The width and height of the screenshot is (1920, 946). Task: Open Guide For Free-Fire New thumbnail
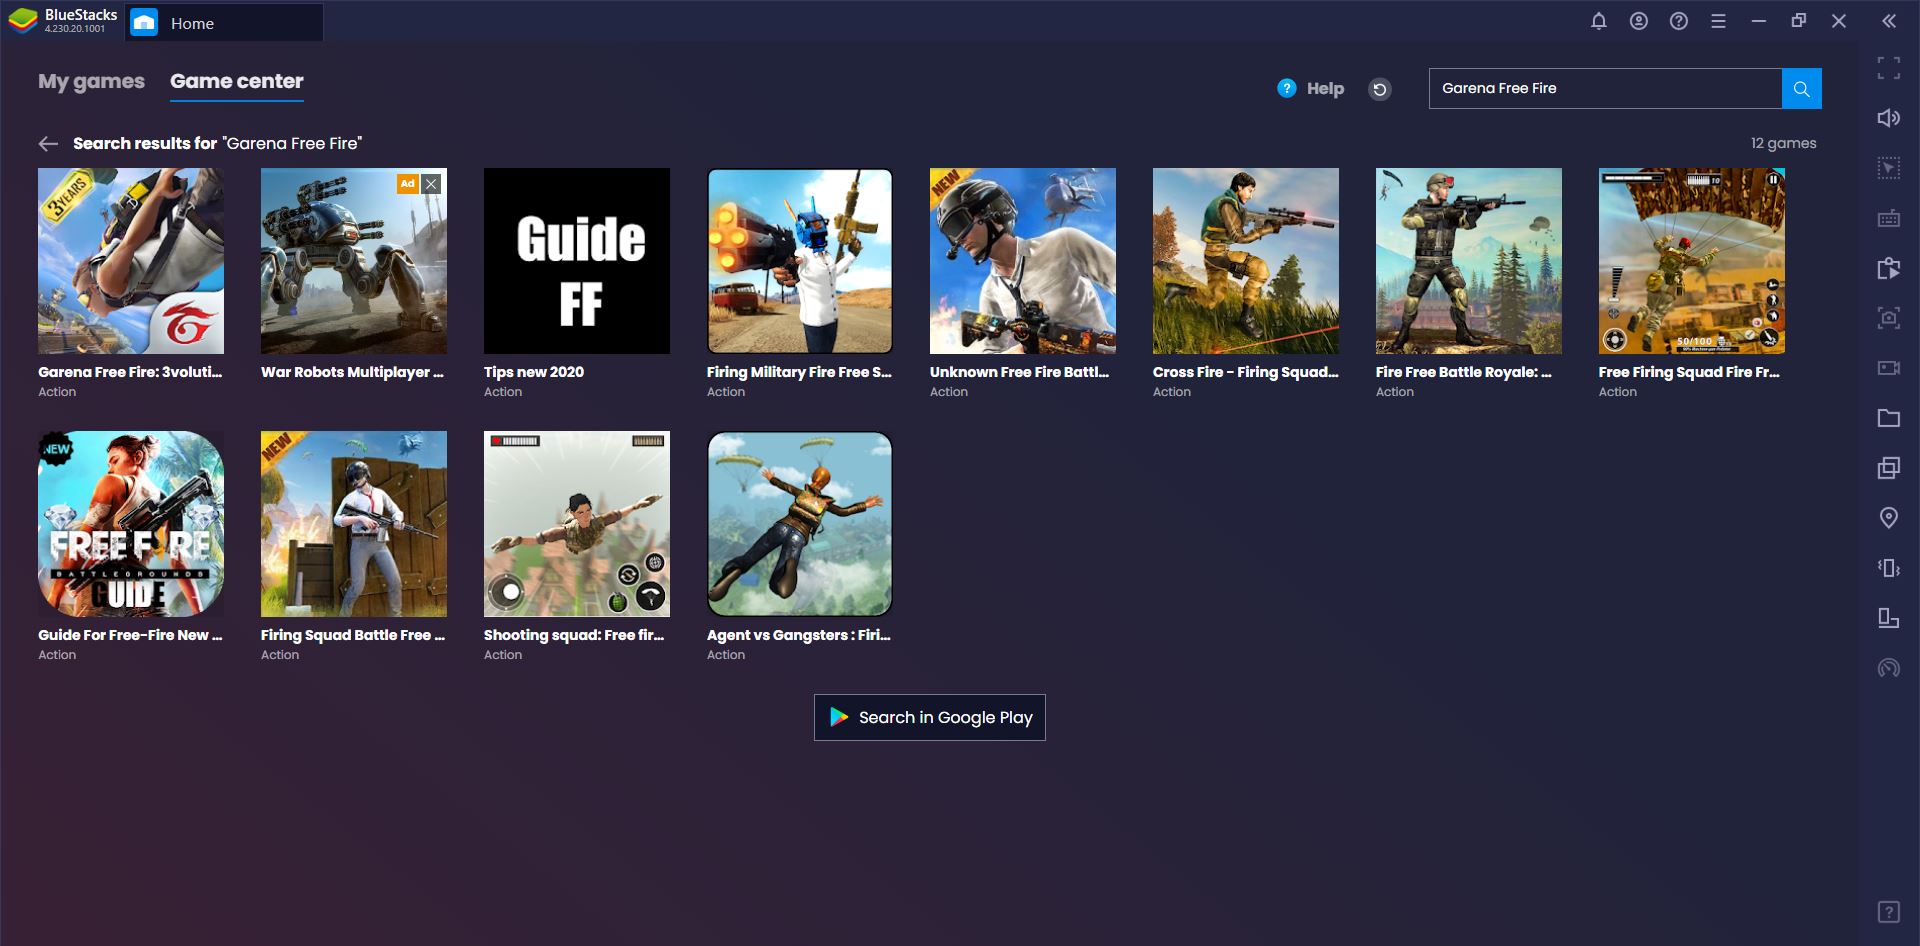(x=131, y=524)
